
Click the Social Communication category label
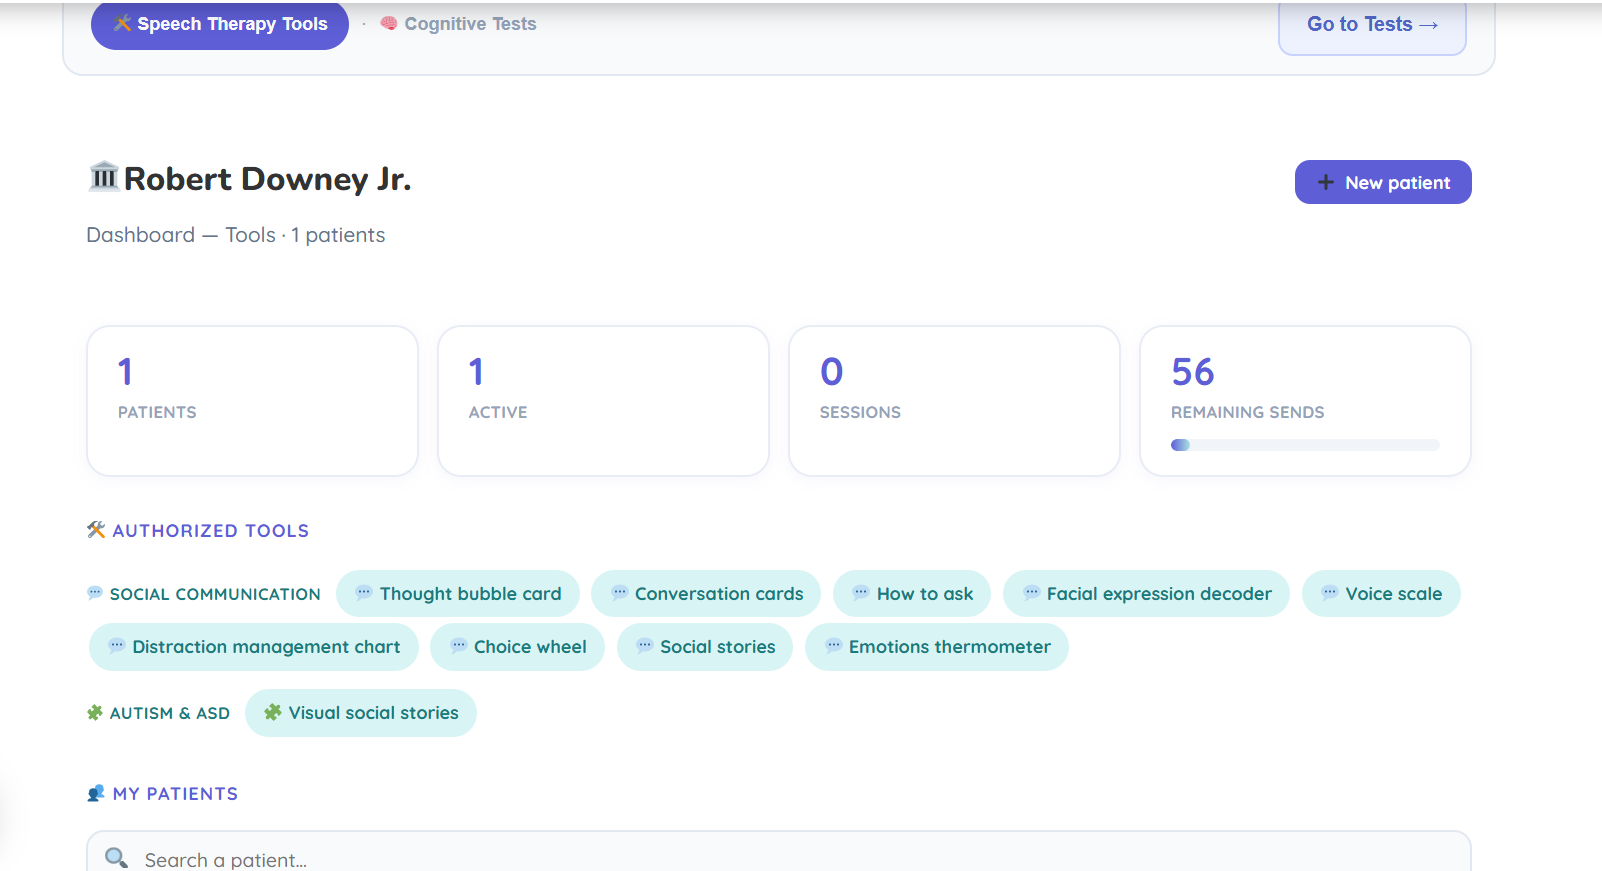point(215,594)
